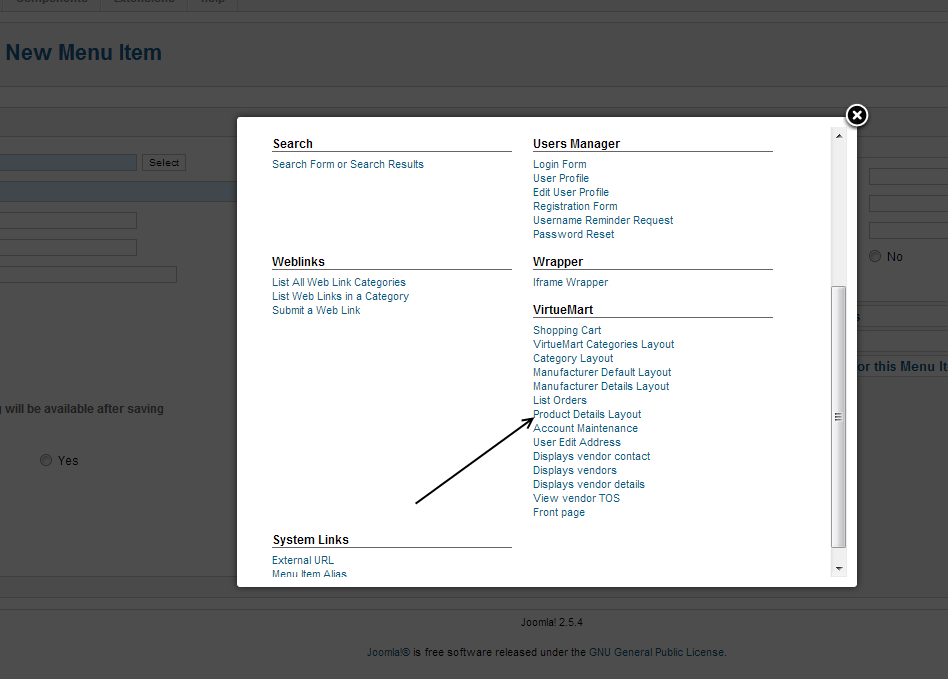The height and width of the screenshot is (679, 948).
Task: Click the 'New Menu Item' page title
Action: 83,53
